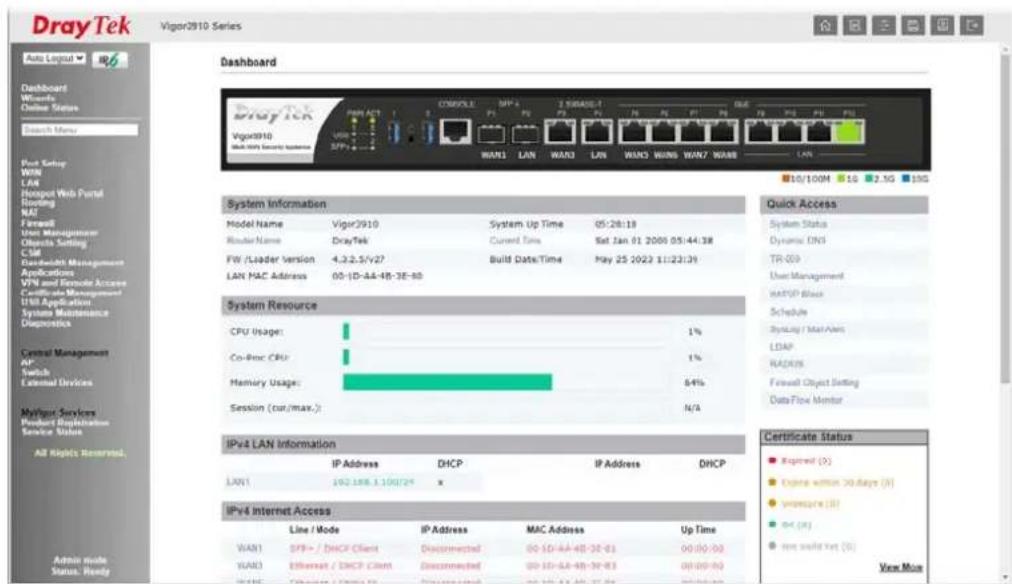Click the WAN7 port on router image

693,132
